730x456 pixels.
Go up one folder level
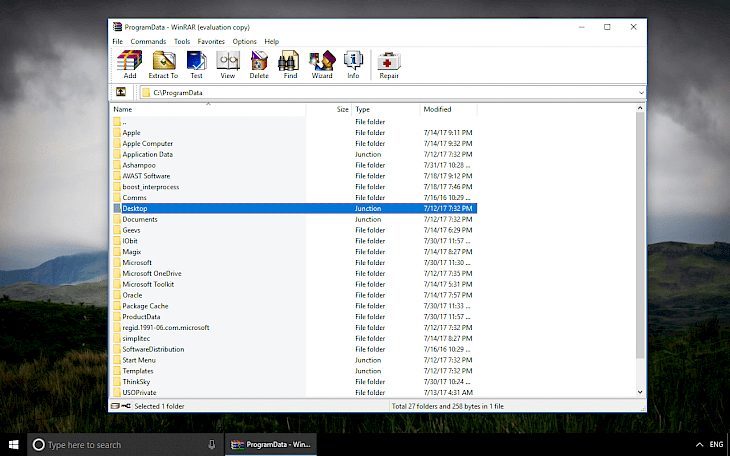point(121,92)
